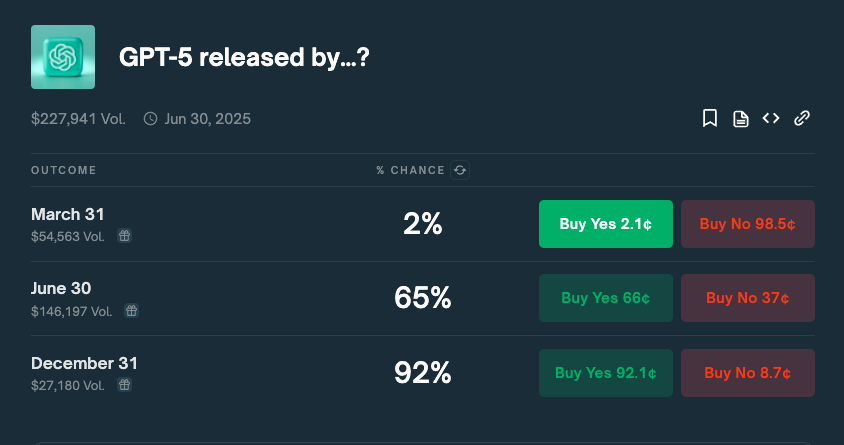This screenshot has height=445, width=844.
Task: Buy No at 98.5¢ for March 31
Action: pos(748,224)
